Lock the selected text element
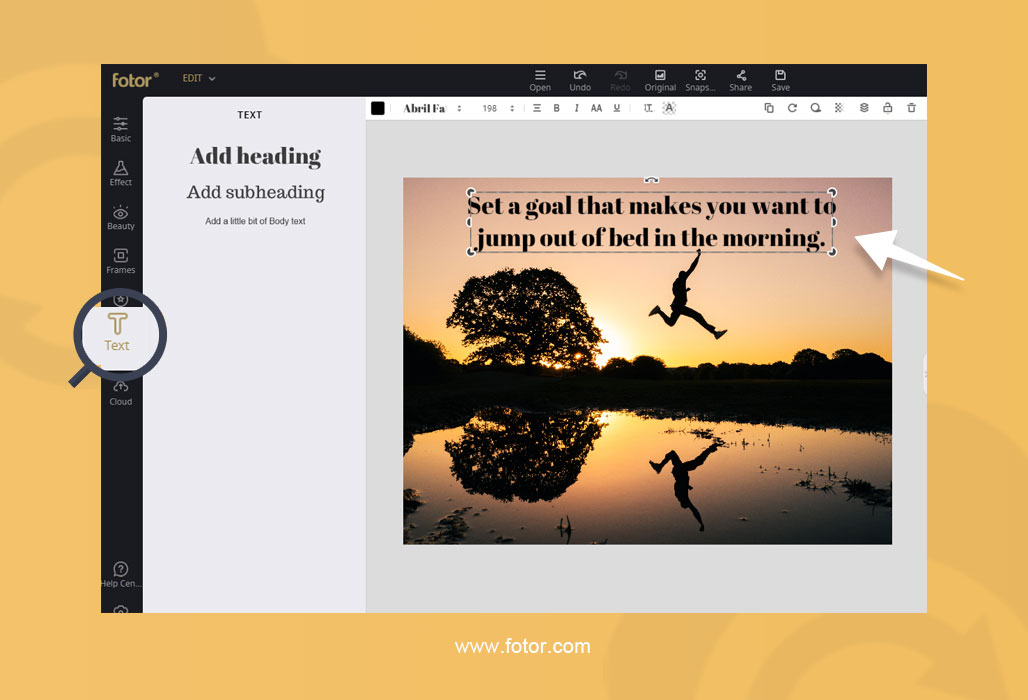Screen dimensions: 1028x700 click(x=887, y=108)
